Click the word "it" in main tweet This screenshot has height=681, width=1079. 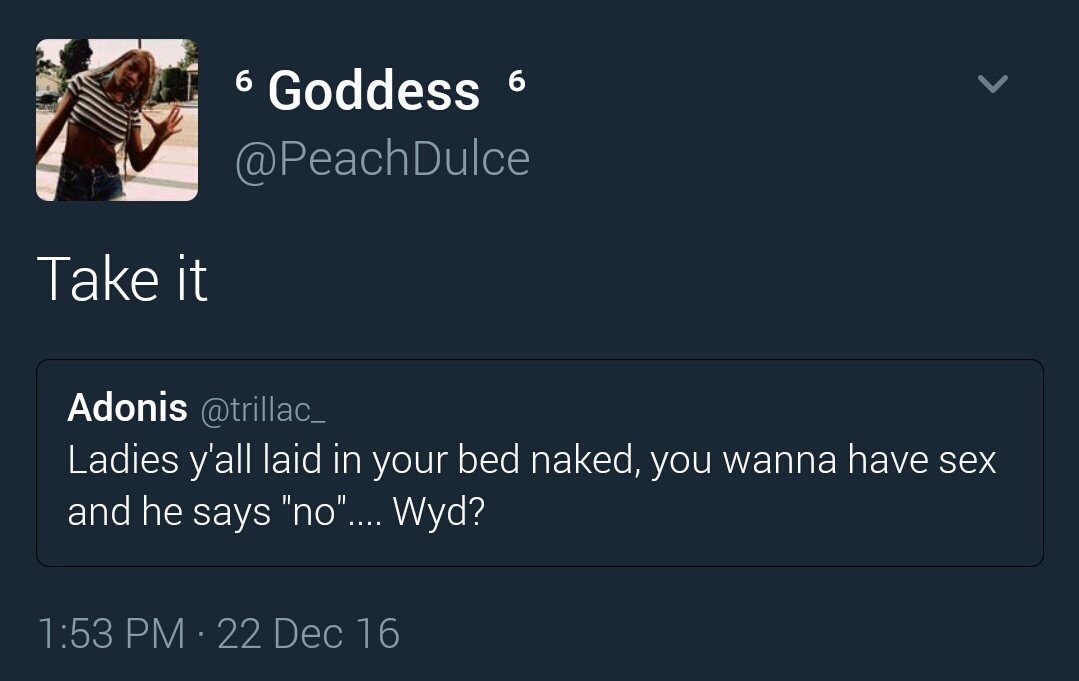pyautogui.click(x=191, y=279)
